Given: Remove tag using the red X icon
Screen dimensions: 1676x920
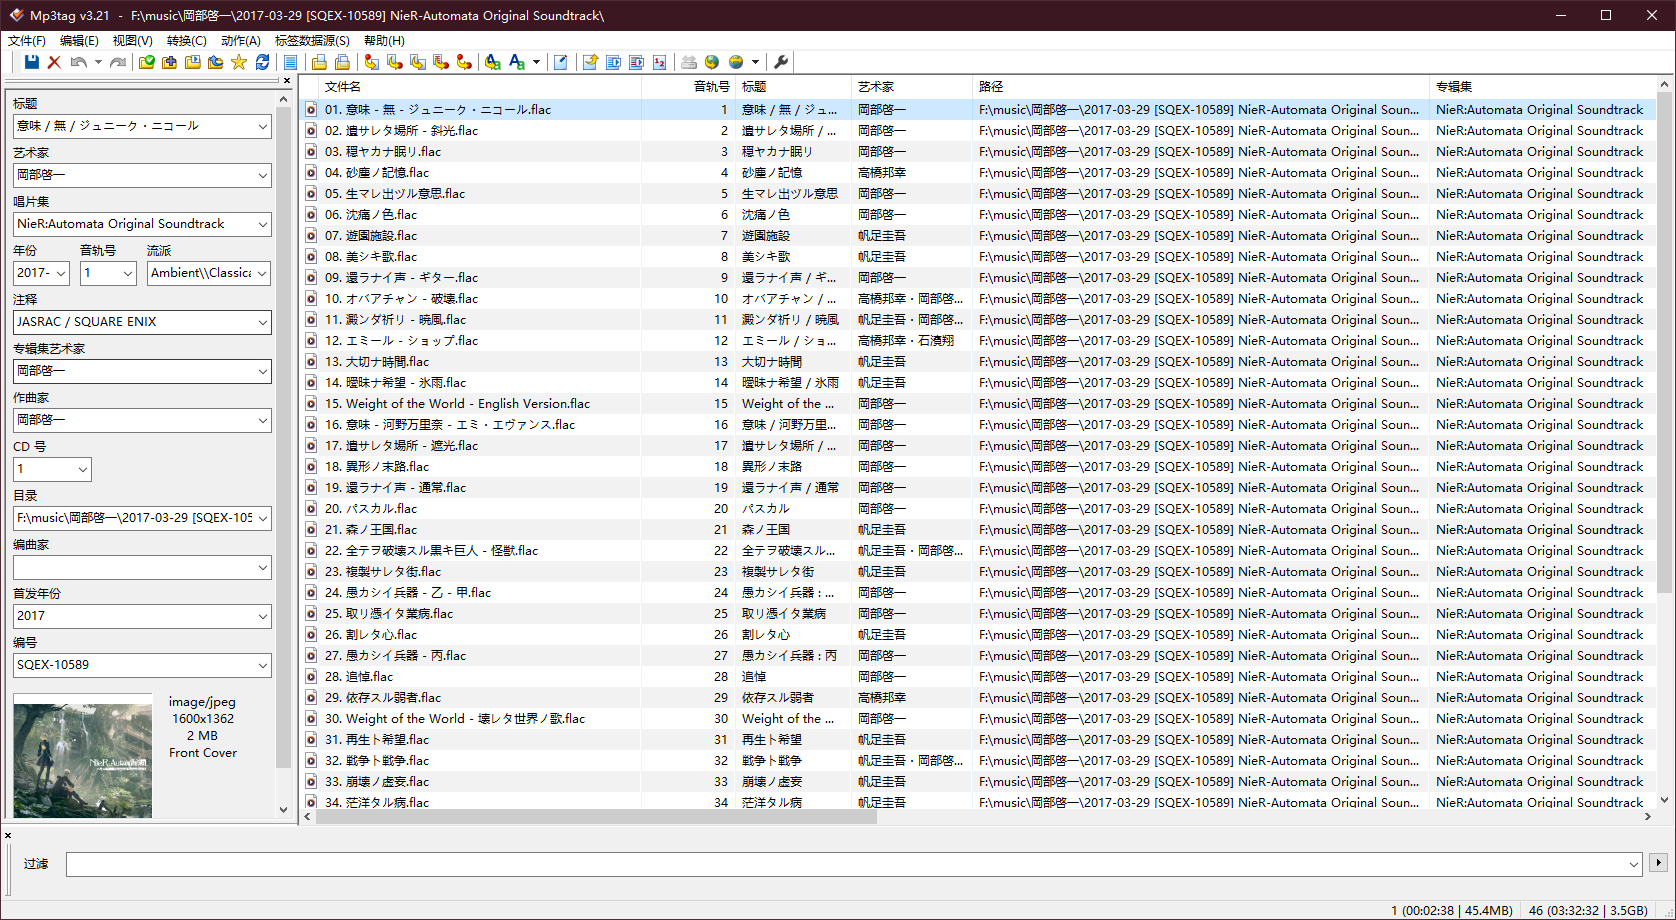Looking at the screenshot, I should click(54, 62).
